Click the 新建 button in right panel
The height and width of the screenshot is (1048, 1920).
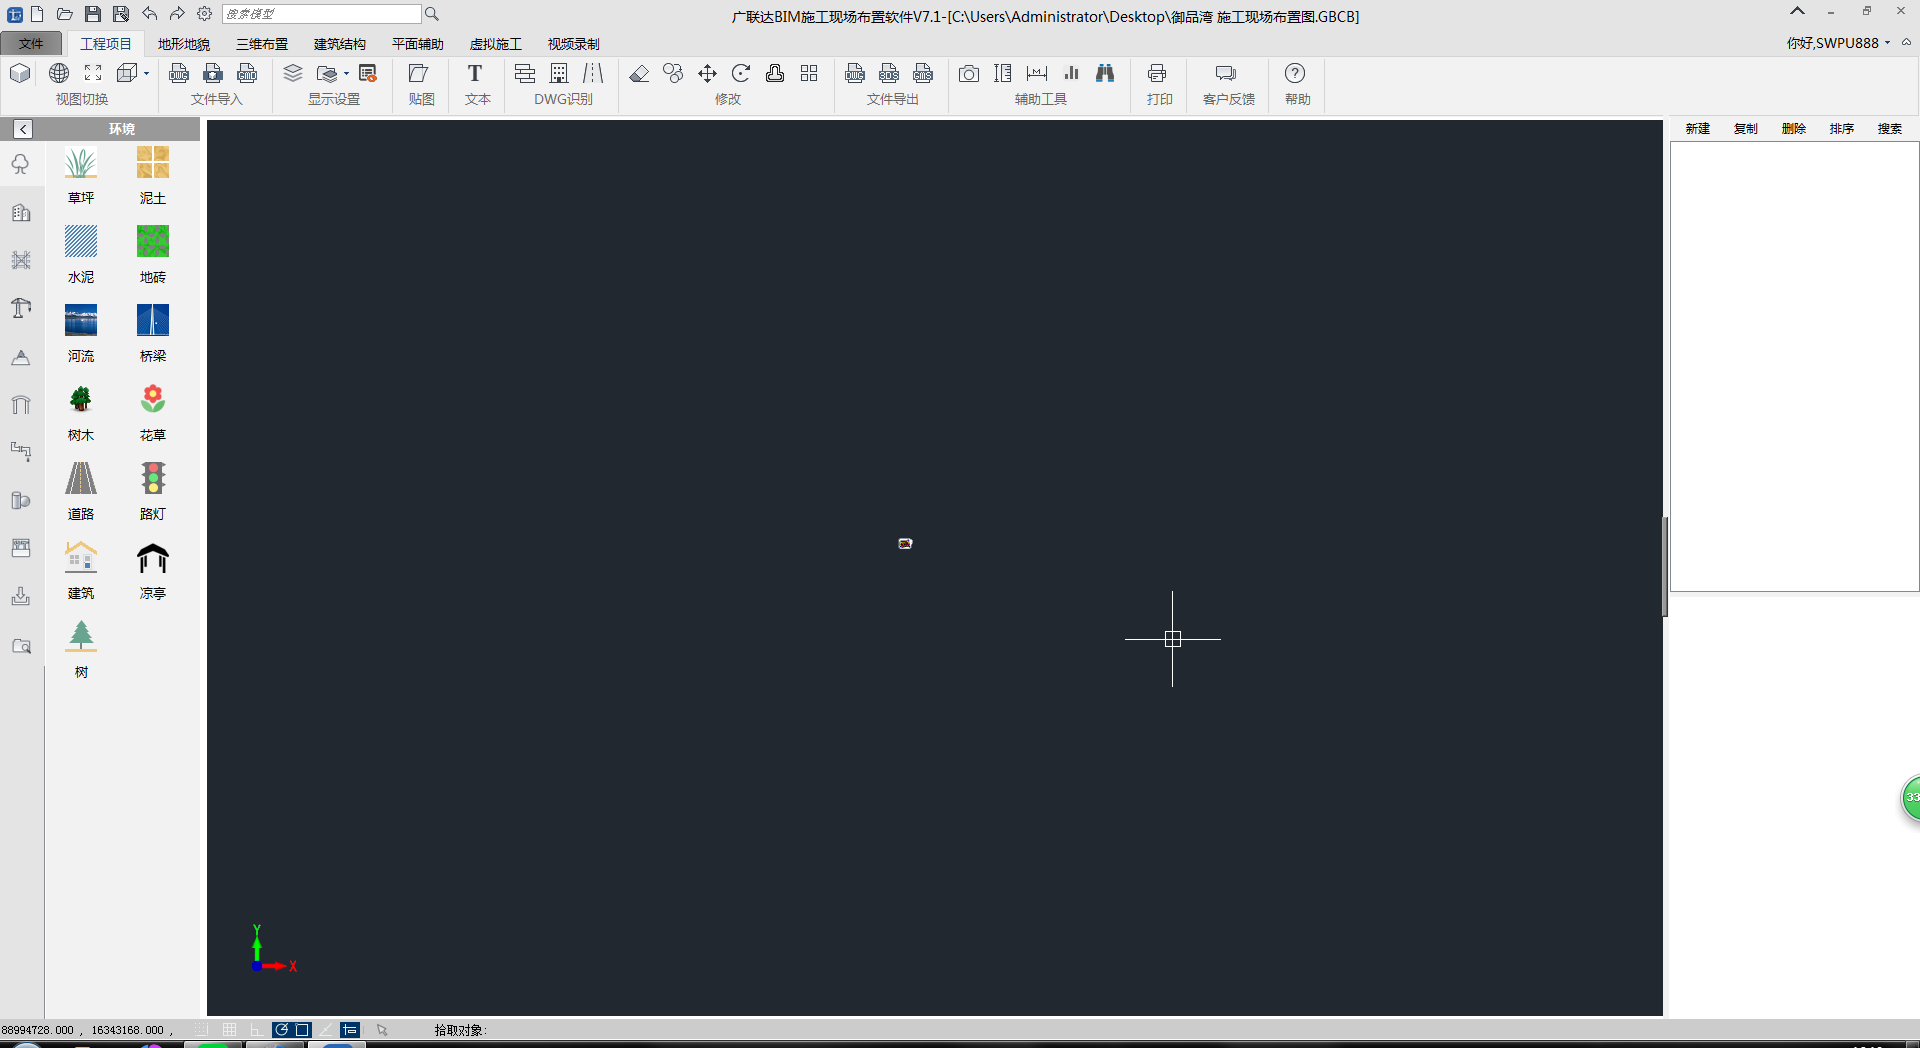(x=1698, y=129)
